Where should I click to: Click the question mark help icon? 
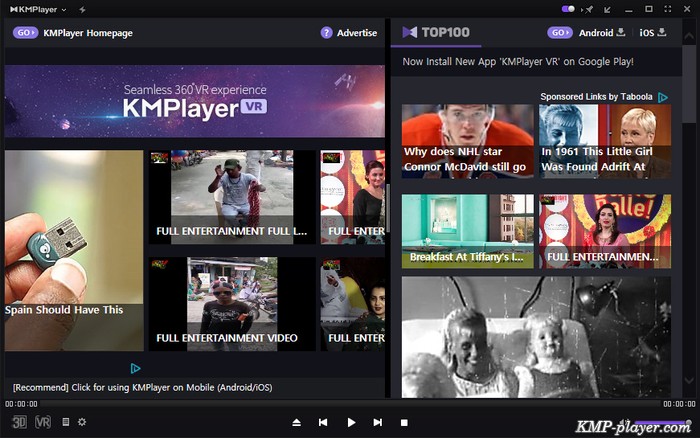click(326, 33)
